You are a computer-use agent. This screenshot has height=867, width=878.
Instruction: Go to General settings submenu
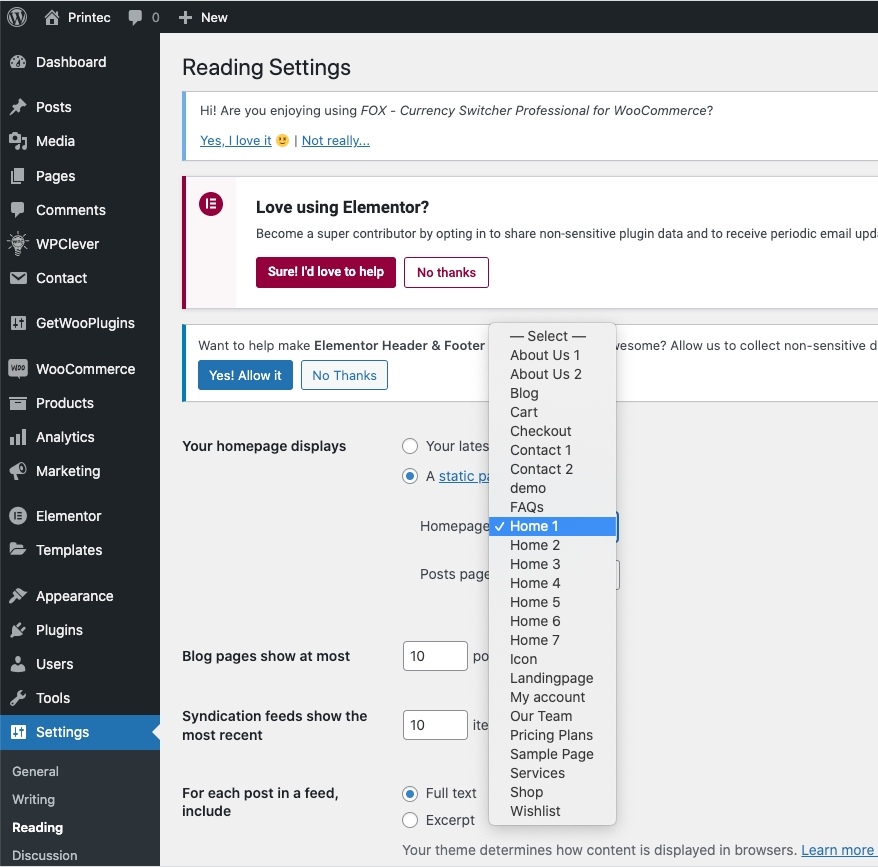[x=35, y=771]
